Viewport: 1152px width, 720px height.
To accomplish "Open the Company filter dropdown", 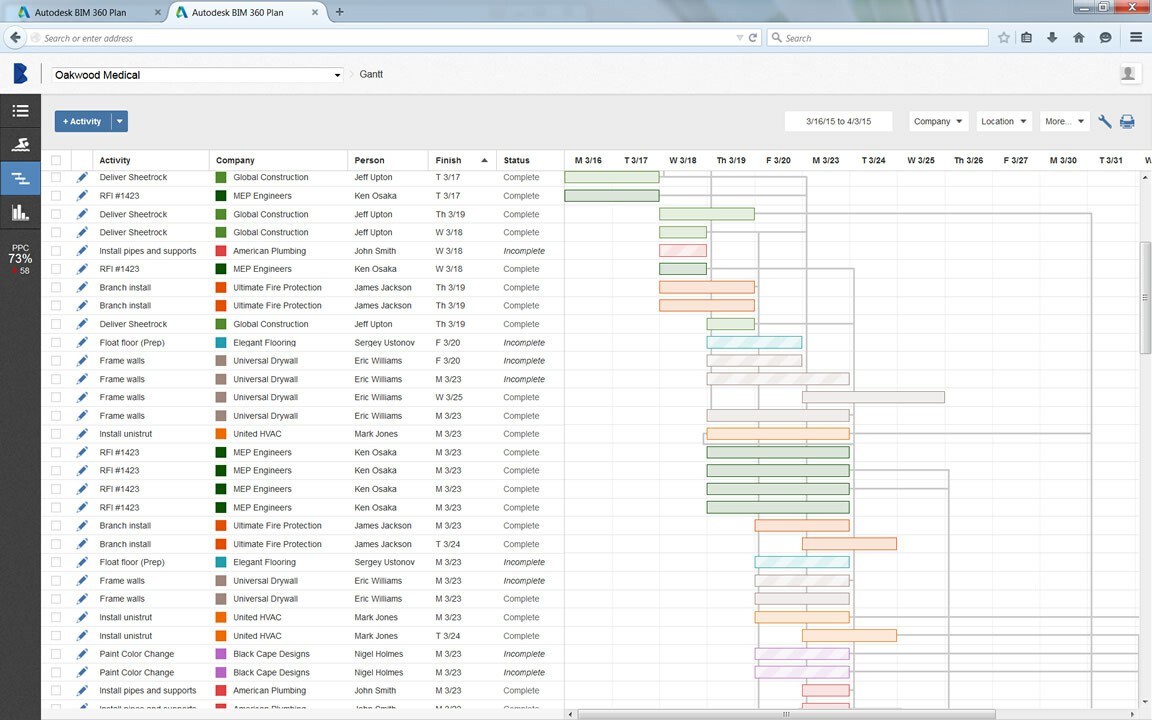I will (x=937, y=120).
